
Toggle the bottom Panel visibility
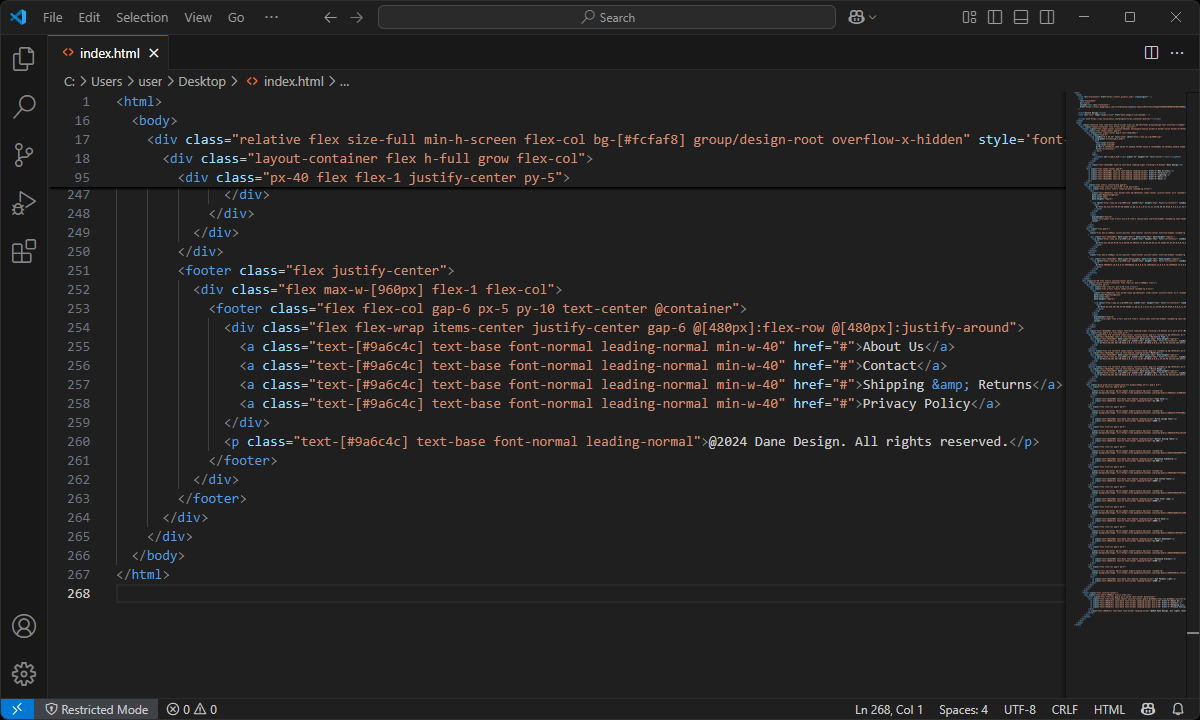point(1021,17)
